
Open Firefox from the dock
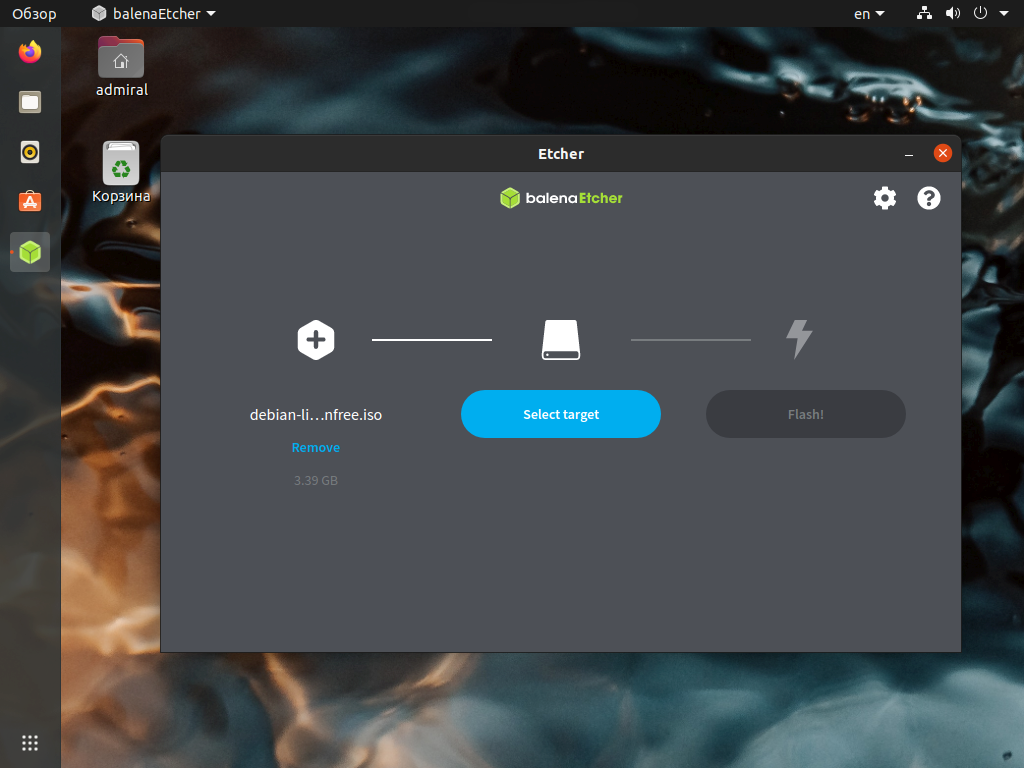pos(30,52)
